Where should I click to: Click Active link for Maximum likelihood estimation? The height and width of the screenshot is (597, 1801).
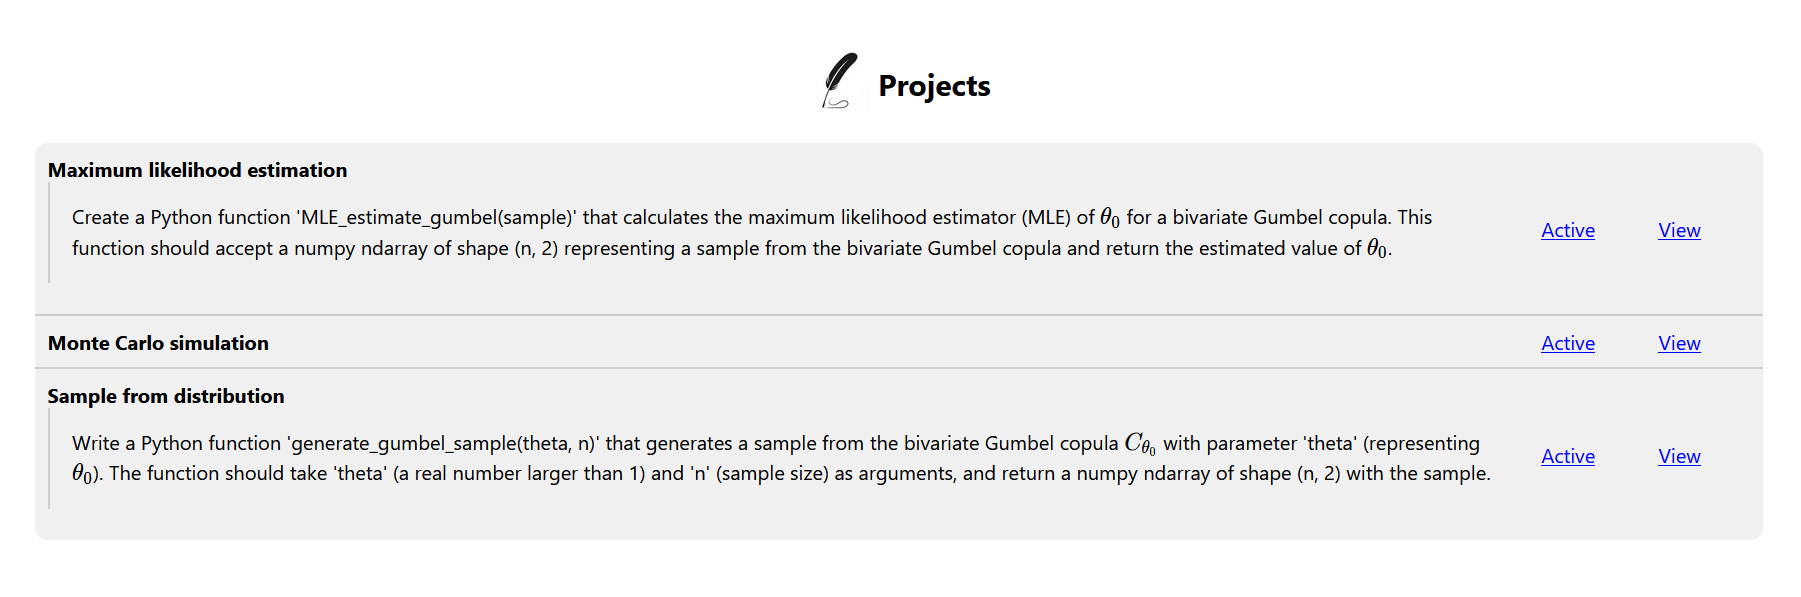(1568, 230)
